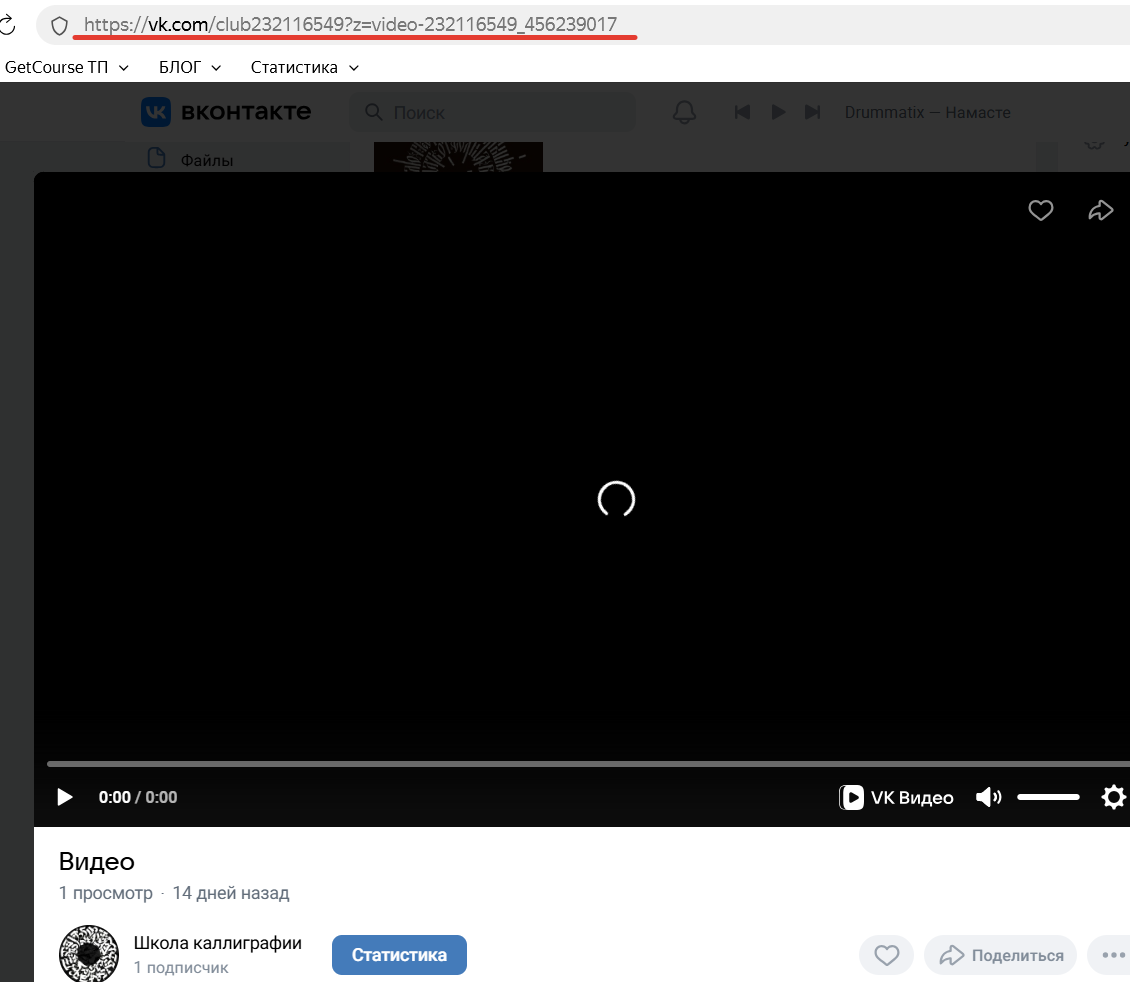
Task: Toggle the heart next to Поделиться
Action: click(x=886, y=955)
